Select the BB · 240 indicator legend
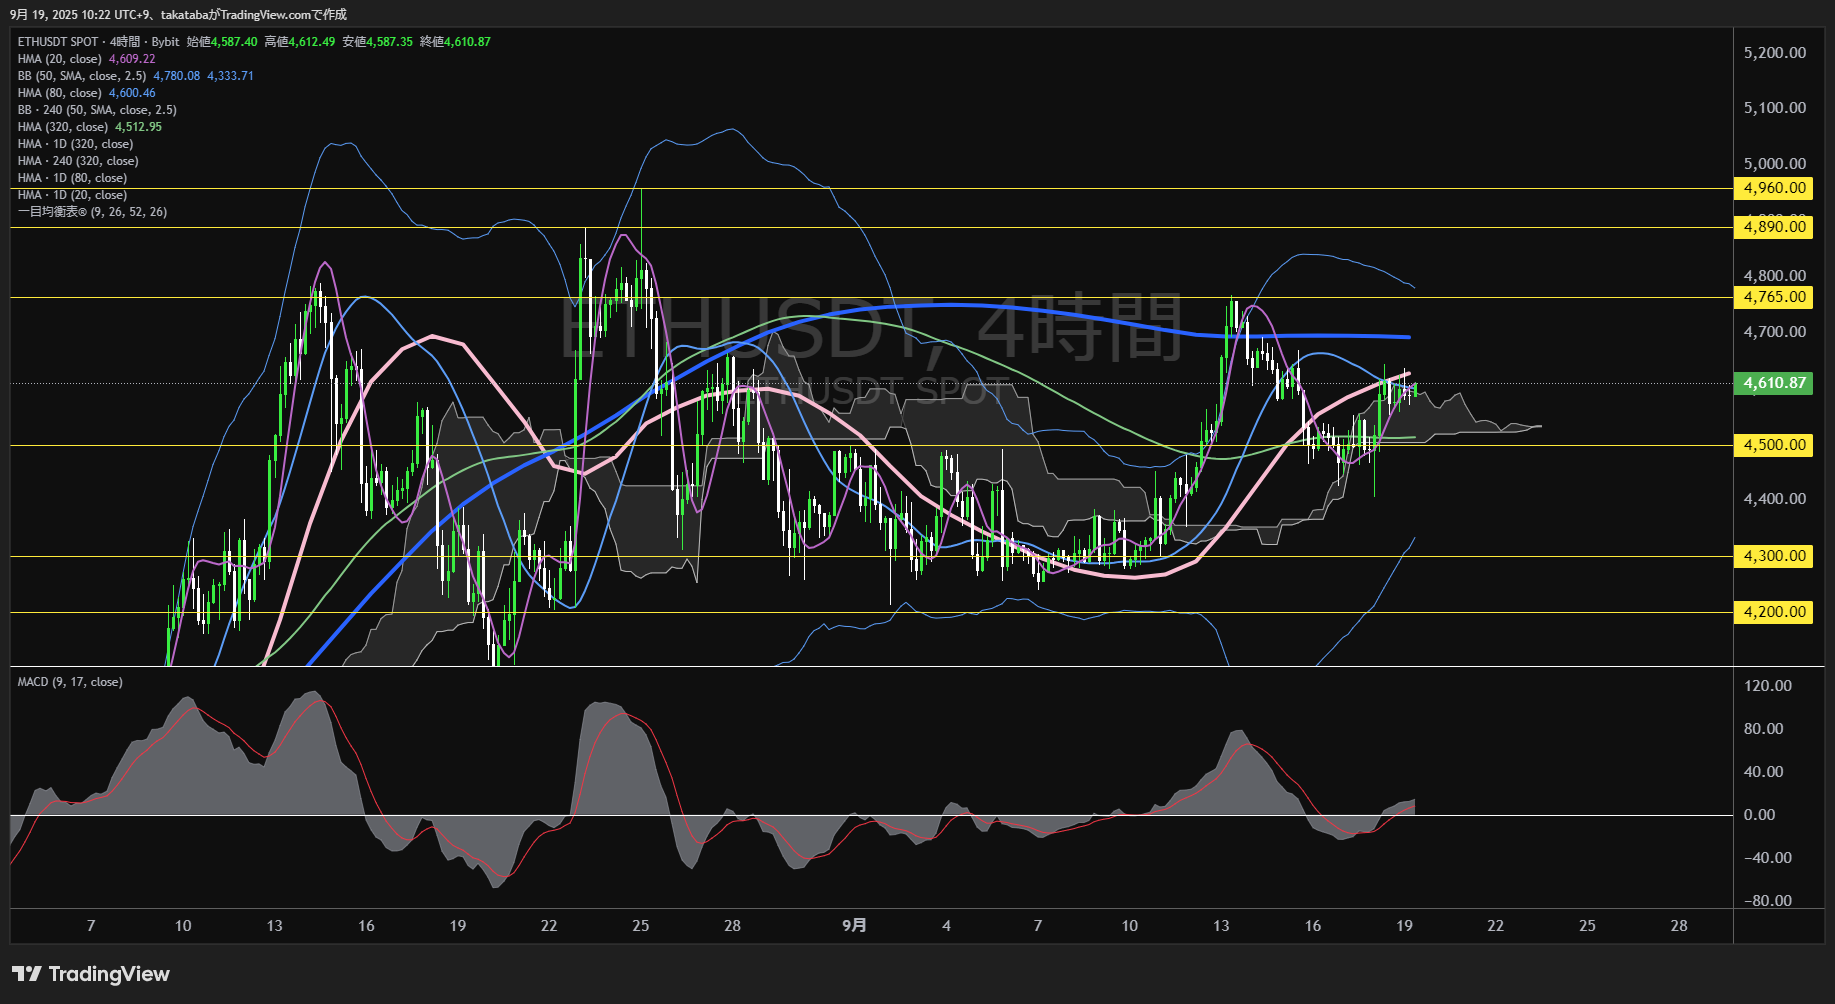This screenshot has height=1004, width=1835. [x=97, y=110]
